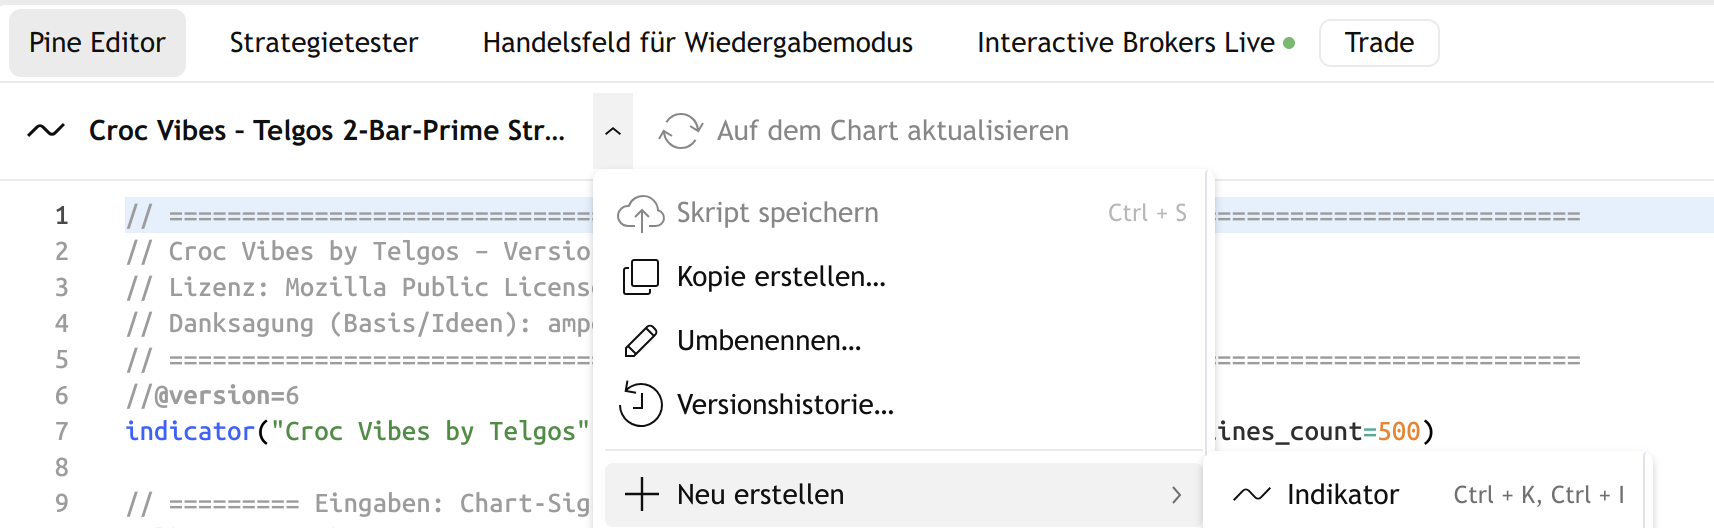Viewport: 1714px width, 528px height.
Task: Click the pencil icon beside Umbenennen
Action: [x=640, y=341]
